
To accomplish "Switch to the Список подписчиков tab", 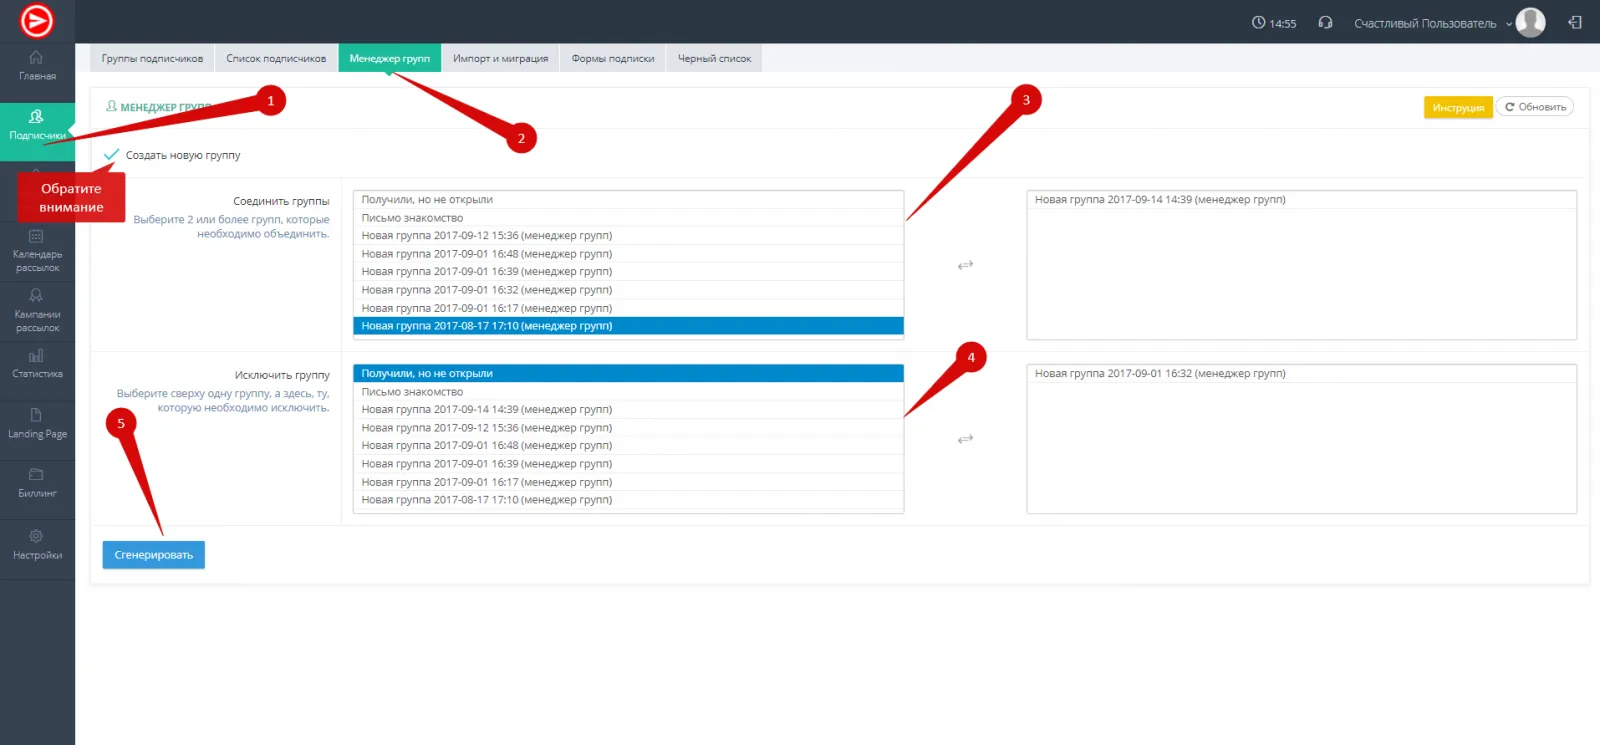I will 276,59.
